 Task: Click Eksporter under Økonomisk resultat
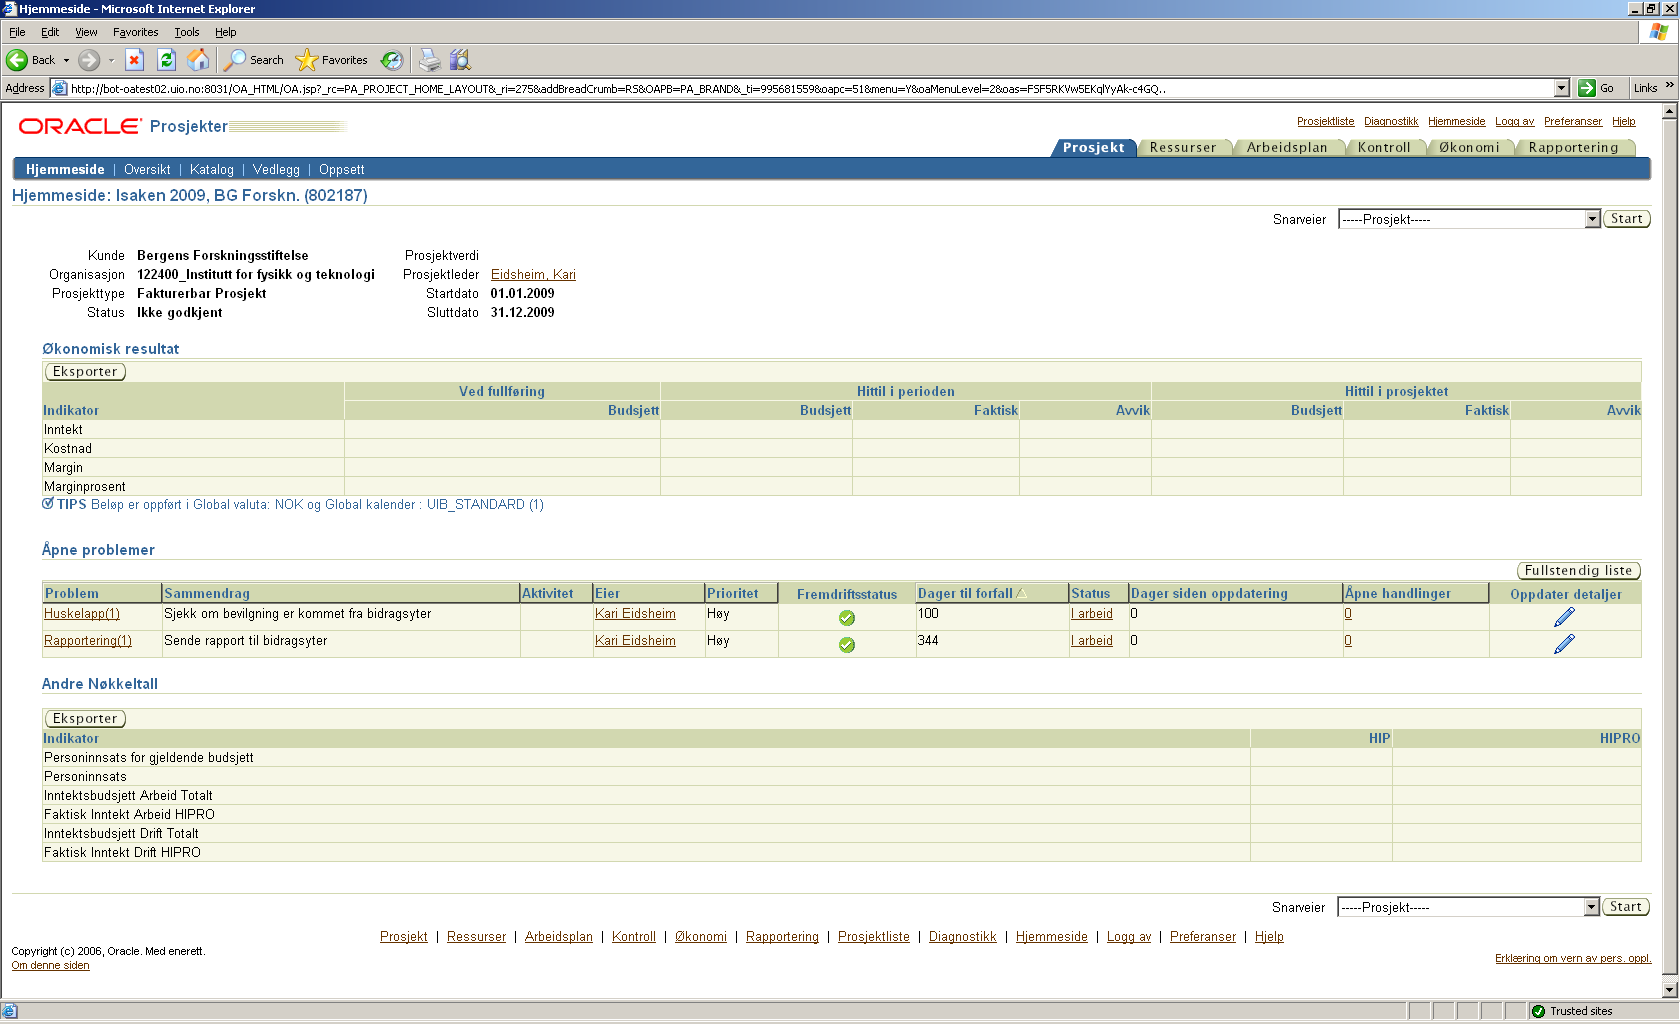tap(85, 371)
